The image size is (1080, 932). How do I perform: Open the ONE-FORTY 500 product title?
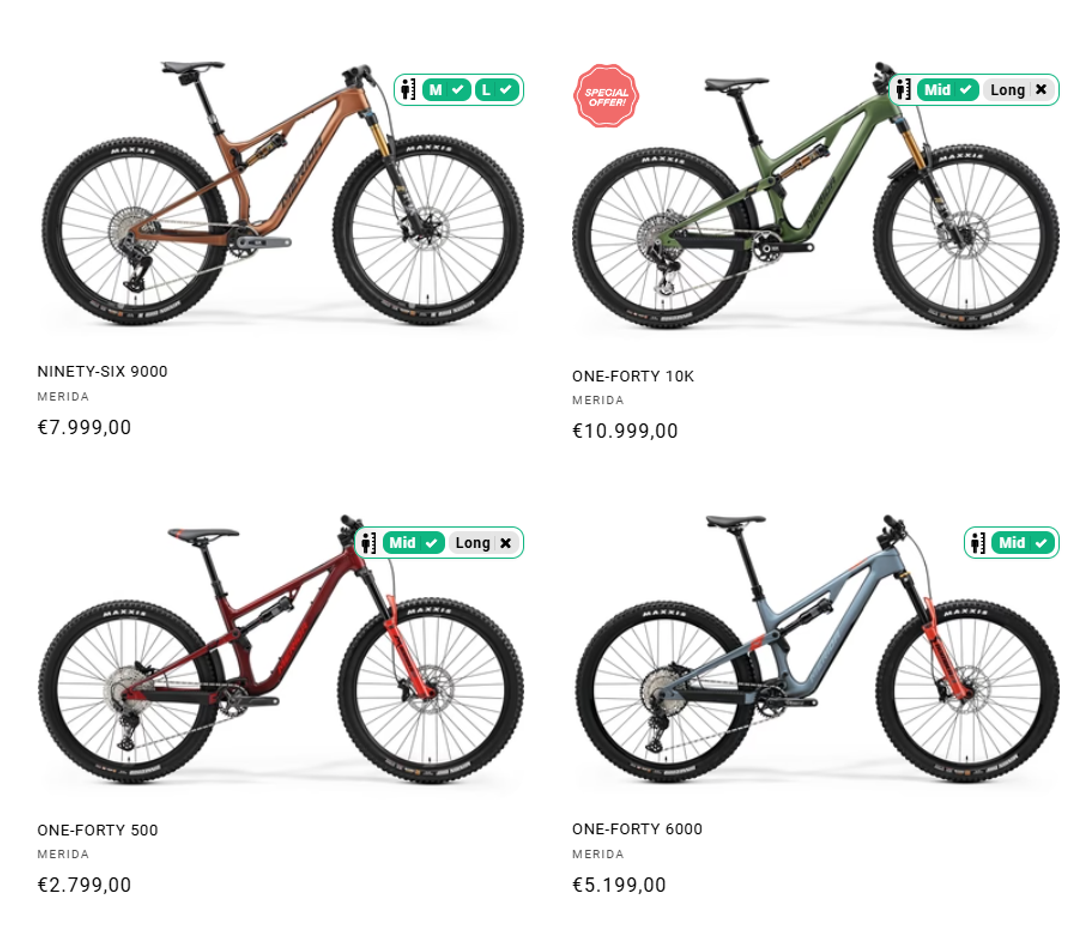pyautogui.click(x=98, y=830)
